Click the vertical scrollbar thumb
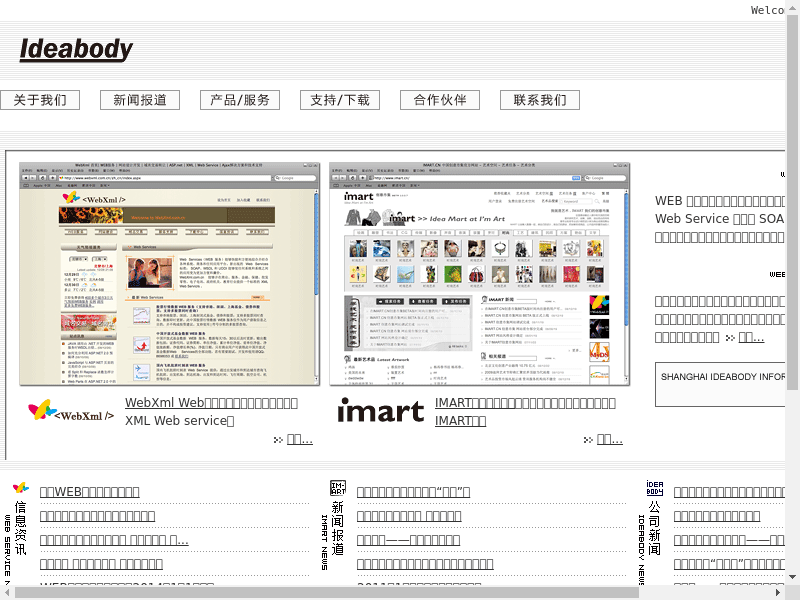800x600 pixels. click(x=792, y=203)
